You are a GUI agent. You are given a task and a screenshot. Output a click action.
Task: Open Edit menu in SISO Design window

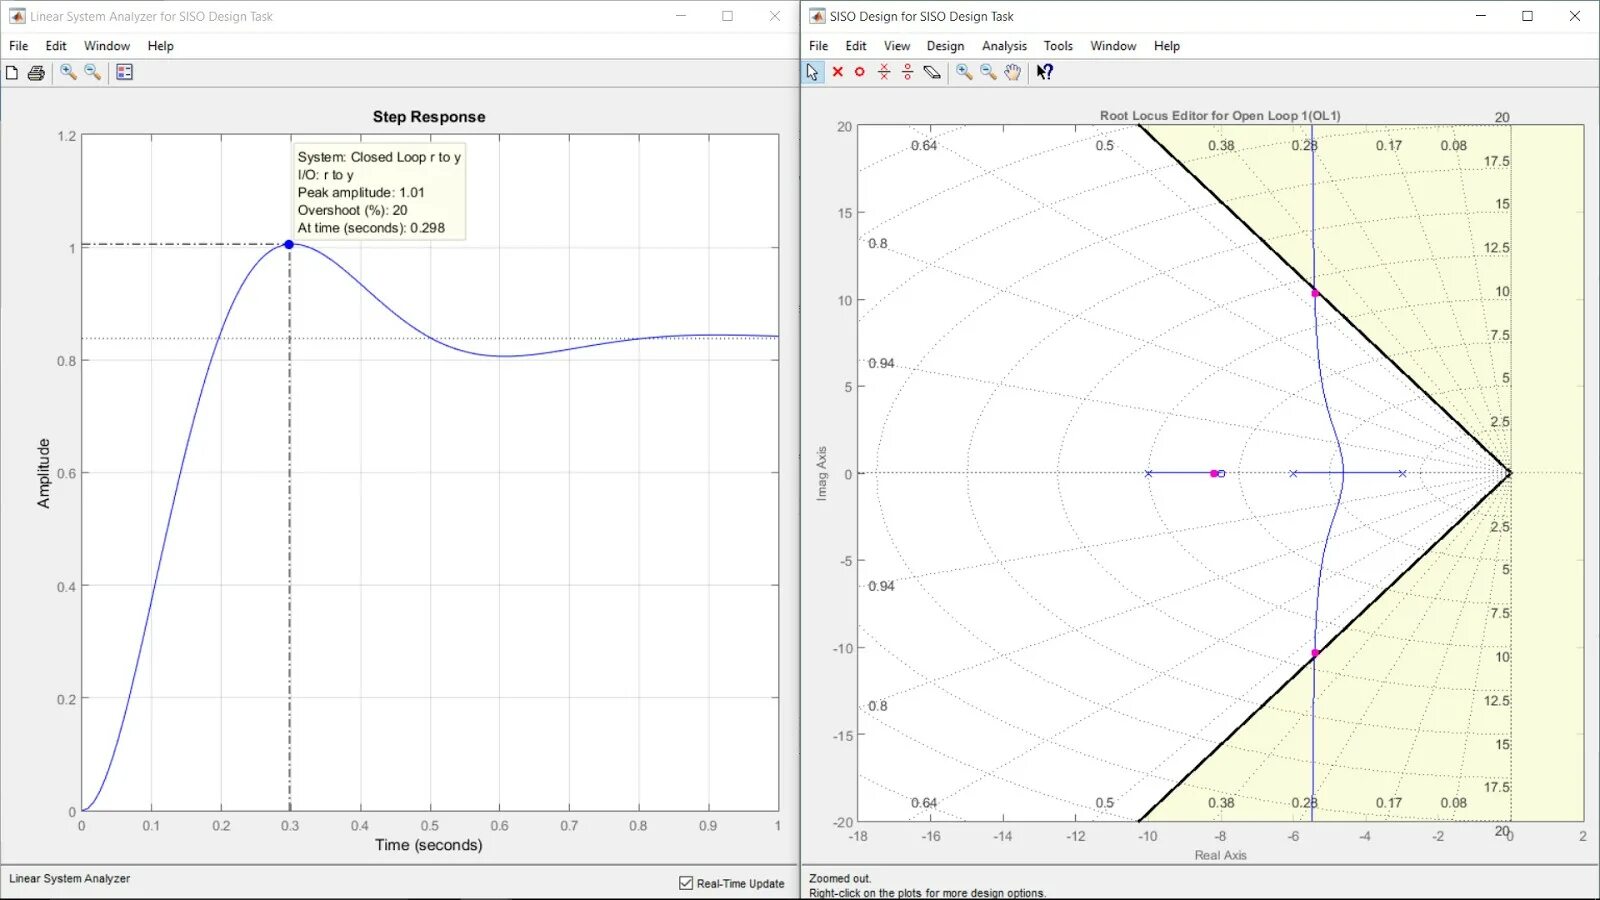tap(856, 46)
